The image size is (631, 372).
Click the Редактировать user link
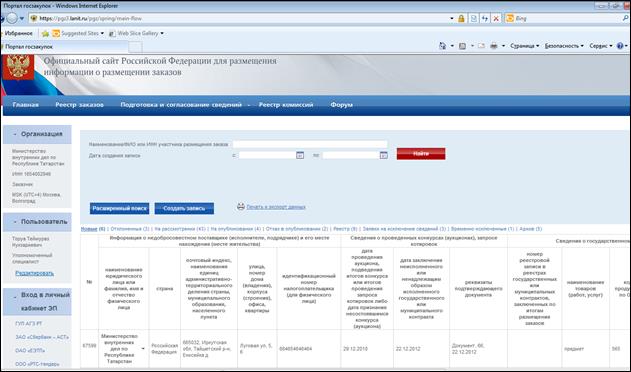[x=35, y=273]
